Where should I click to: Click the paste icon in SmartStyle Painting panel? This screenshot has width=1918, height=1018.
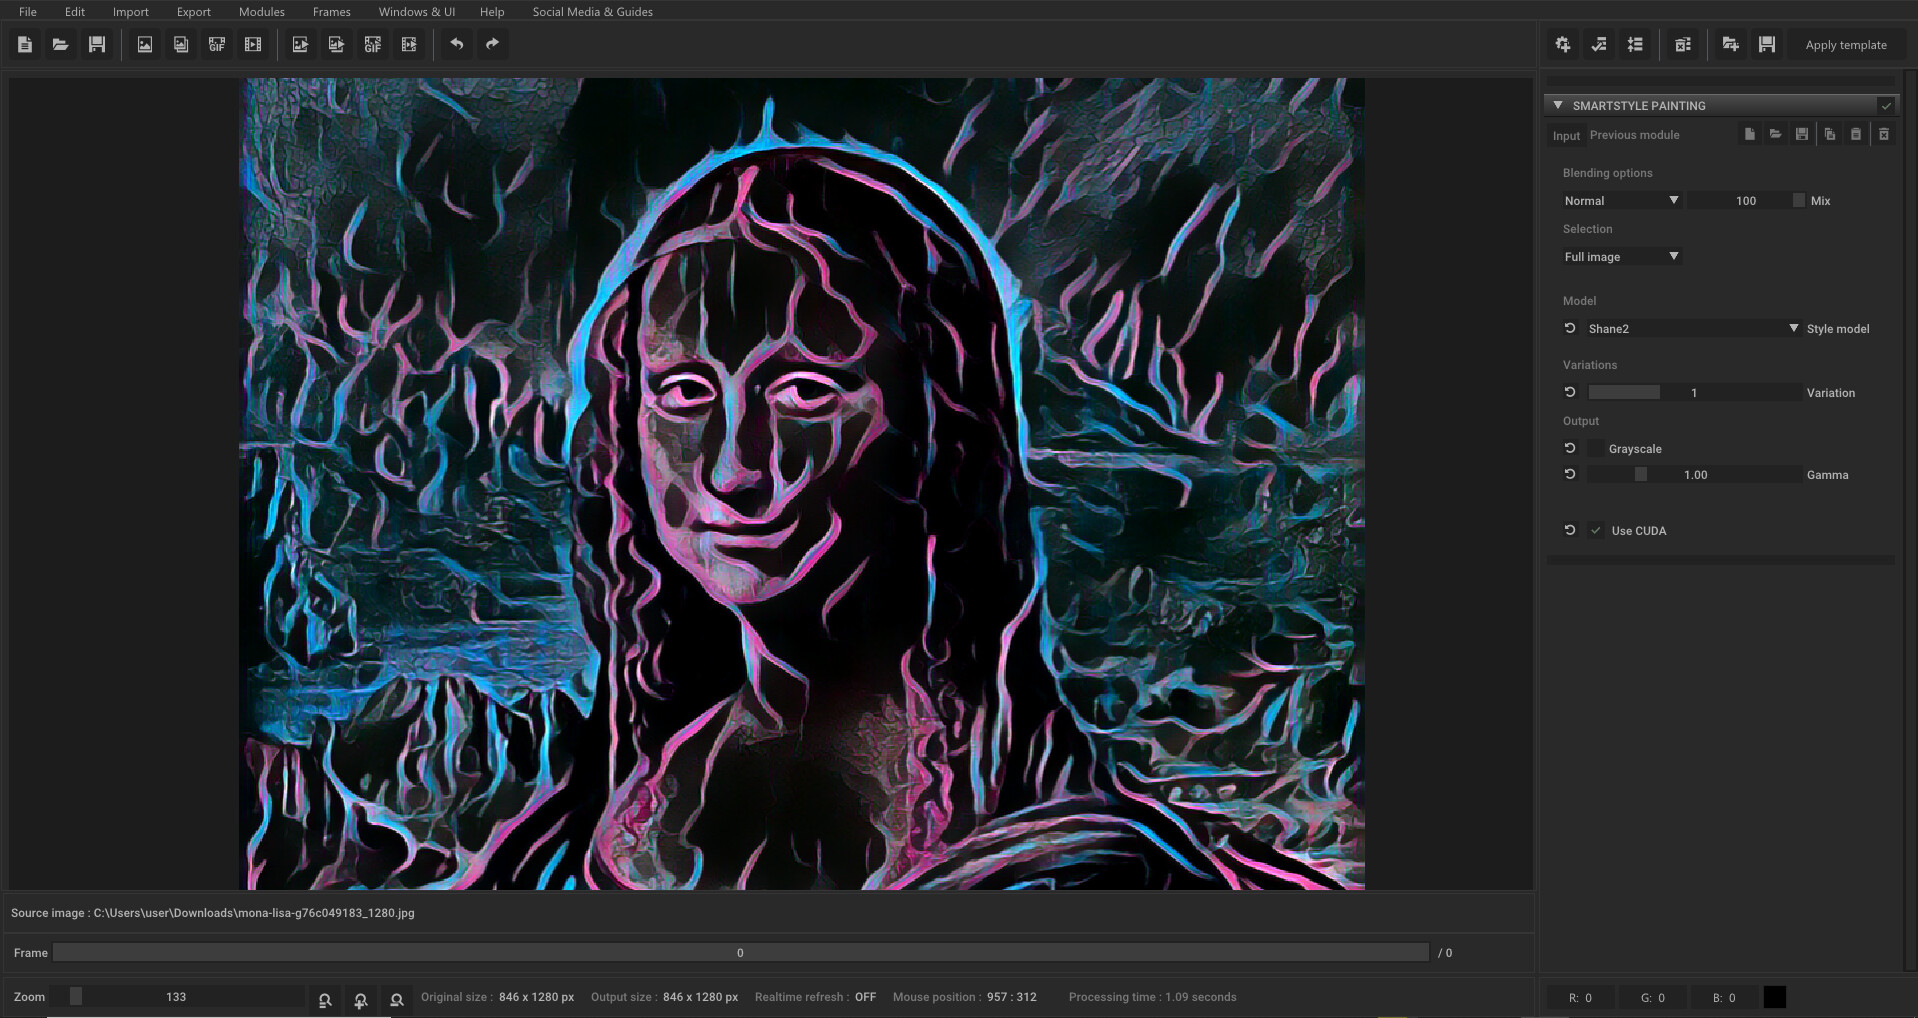tap(1856, 133)
